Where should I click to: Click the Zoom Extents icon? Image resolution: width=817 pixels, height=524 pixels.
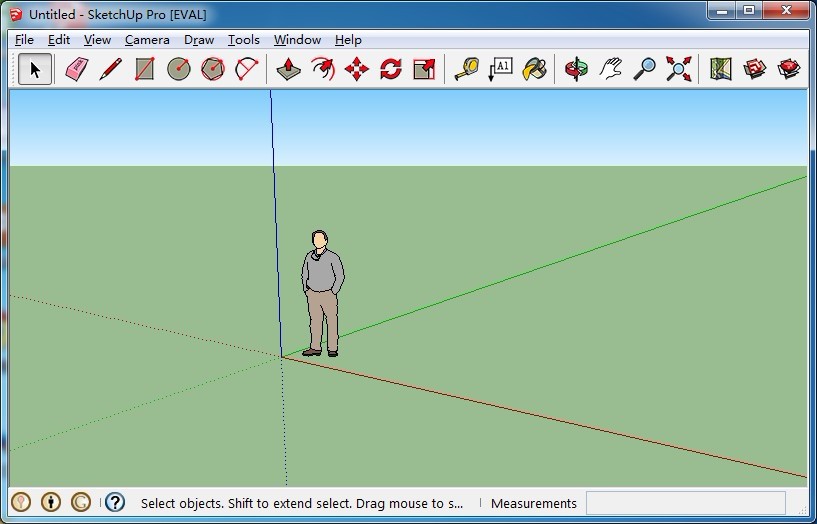click(679, 69)
